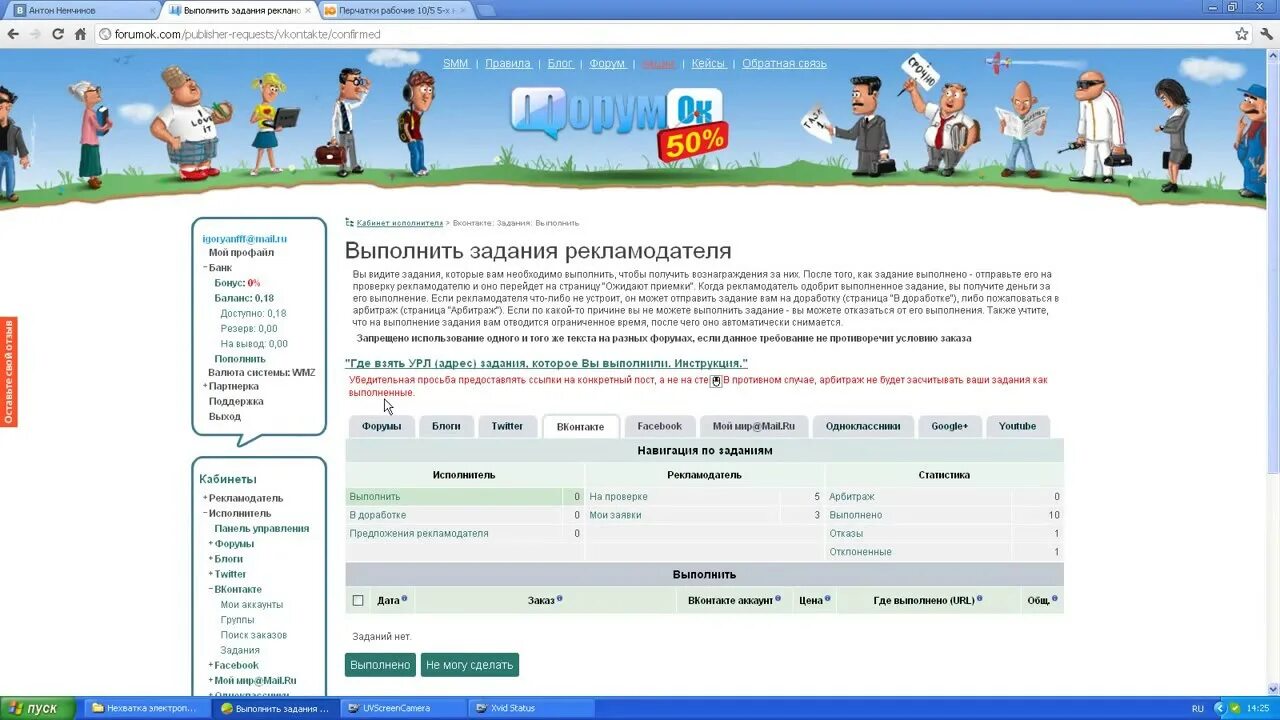Viewport: 1280px width, 720px height.
Task: Switch to the Google+ tab
Action: (950, 426)
